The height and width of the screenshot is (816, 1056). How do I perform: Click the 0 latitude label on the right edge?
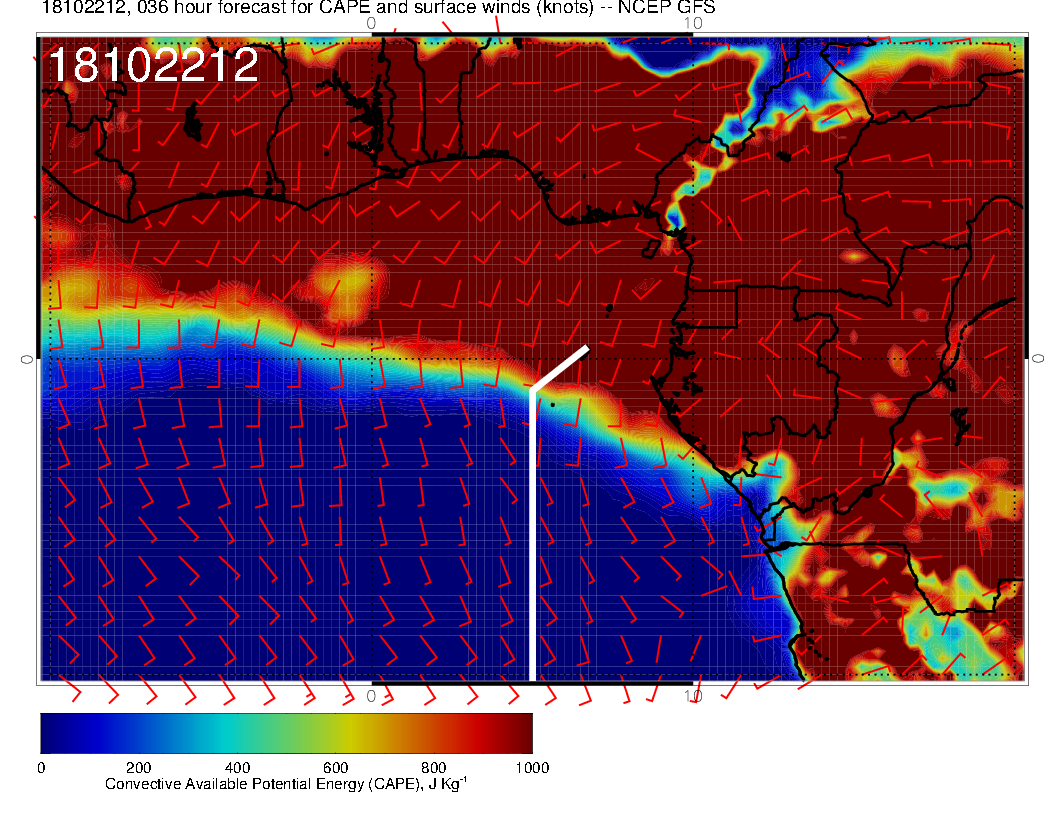point(1038,358)
